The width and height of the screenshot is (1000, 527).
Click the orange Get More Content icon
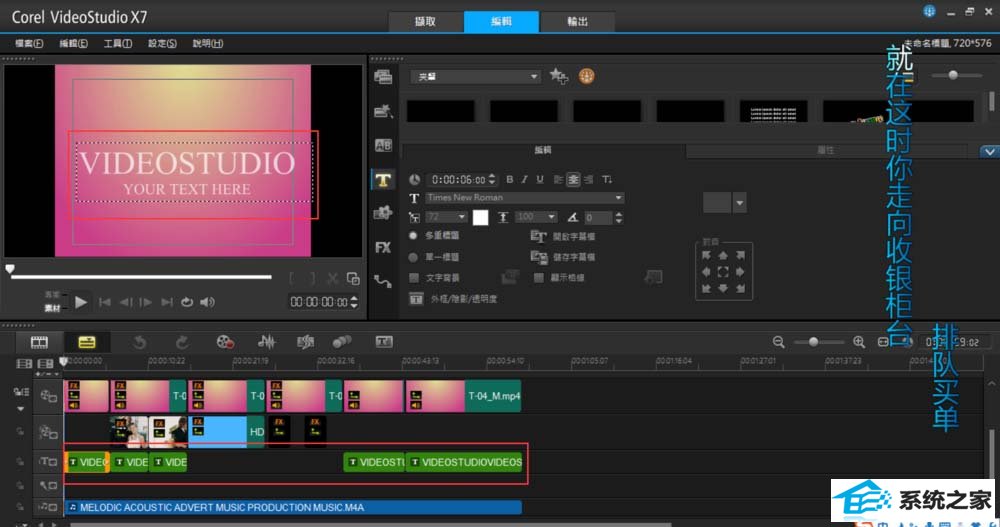click(587, 76)
